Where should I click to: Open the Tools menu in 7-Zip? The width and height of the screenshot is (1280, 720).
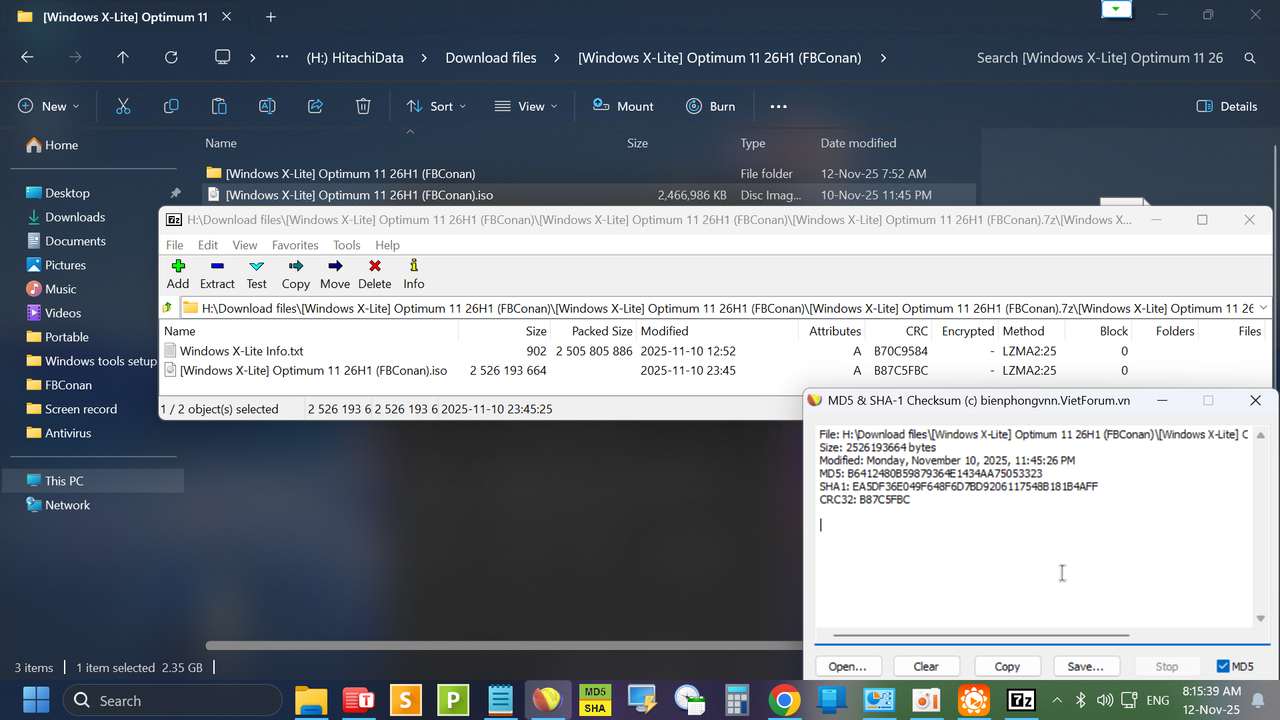point(346,244)
